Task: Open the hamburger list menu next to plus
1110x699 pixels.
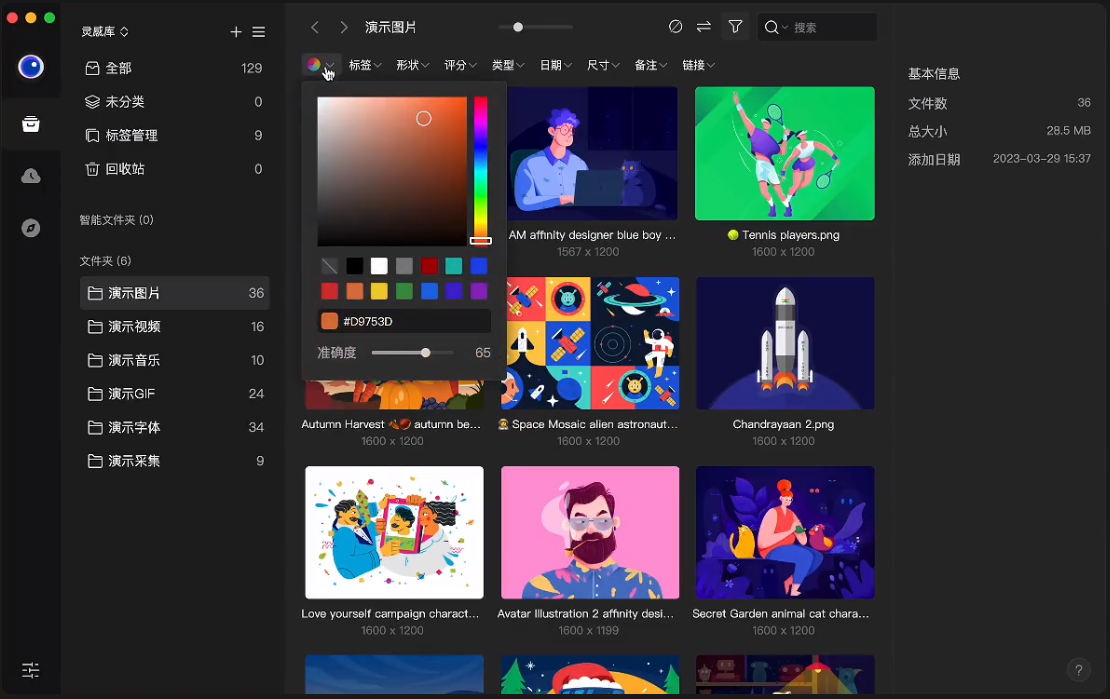Action: (x=259, y=32)
